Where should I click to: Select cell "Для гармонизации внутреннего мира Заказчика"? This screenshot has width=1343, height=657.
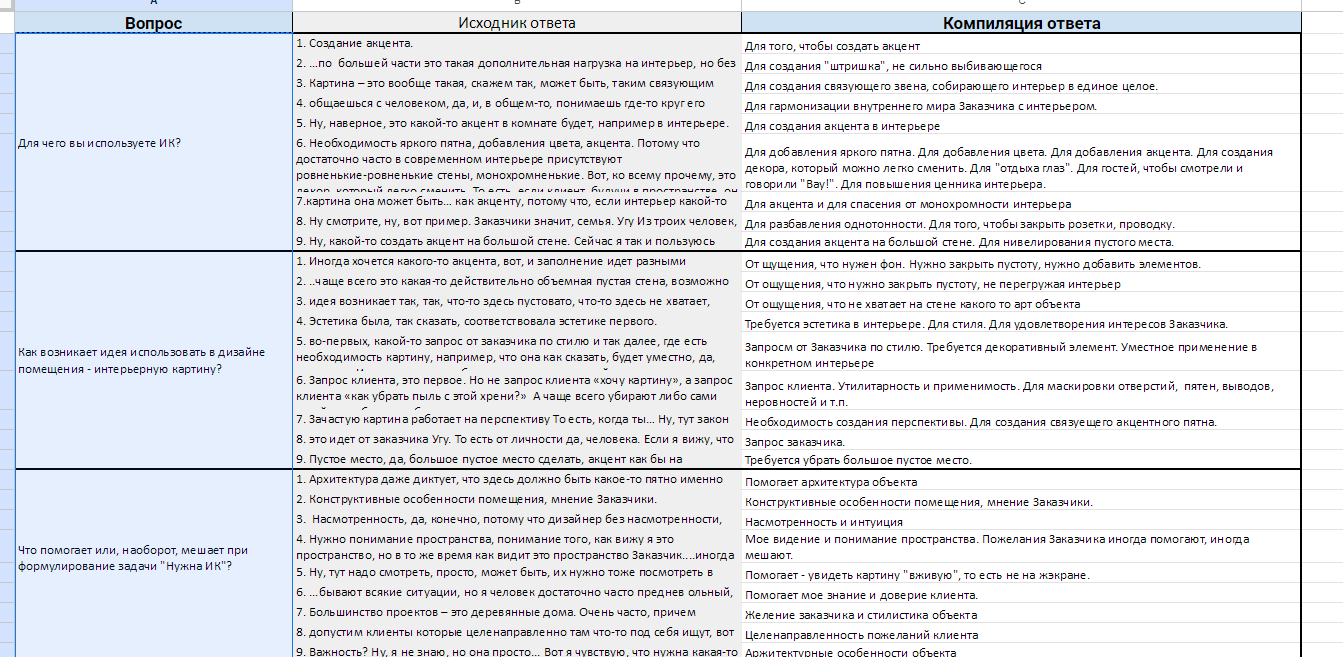point(1021,105)
